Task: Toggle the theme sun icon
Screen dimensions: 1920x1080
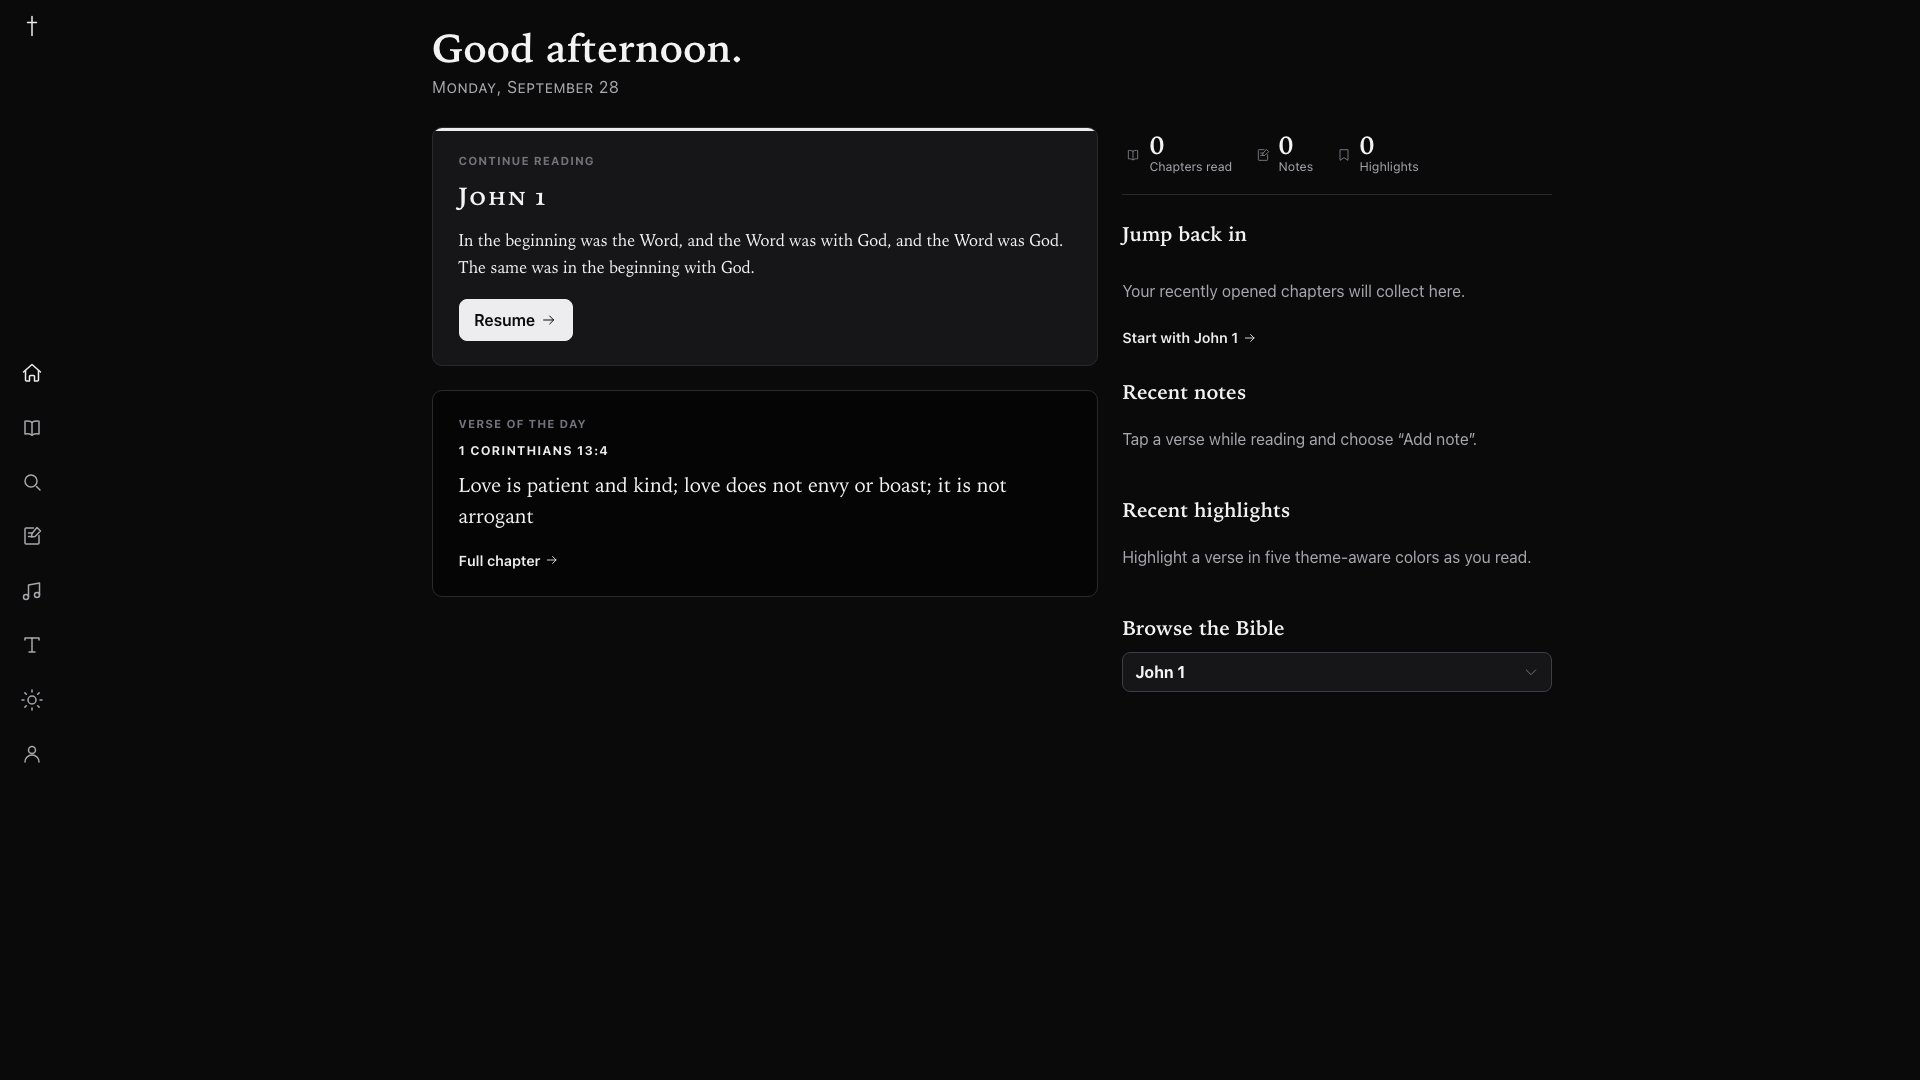Action: pyautogui.click(x=32, y=700)
